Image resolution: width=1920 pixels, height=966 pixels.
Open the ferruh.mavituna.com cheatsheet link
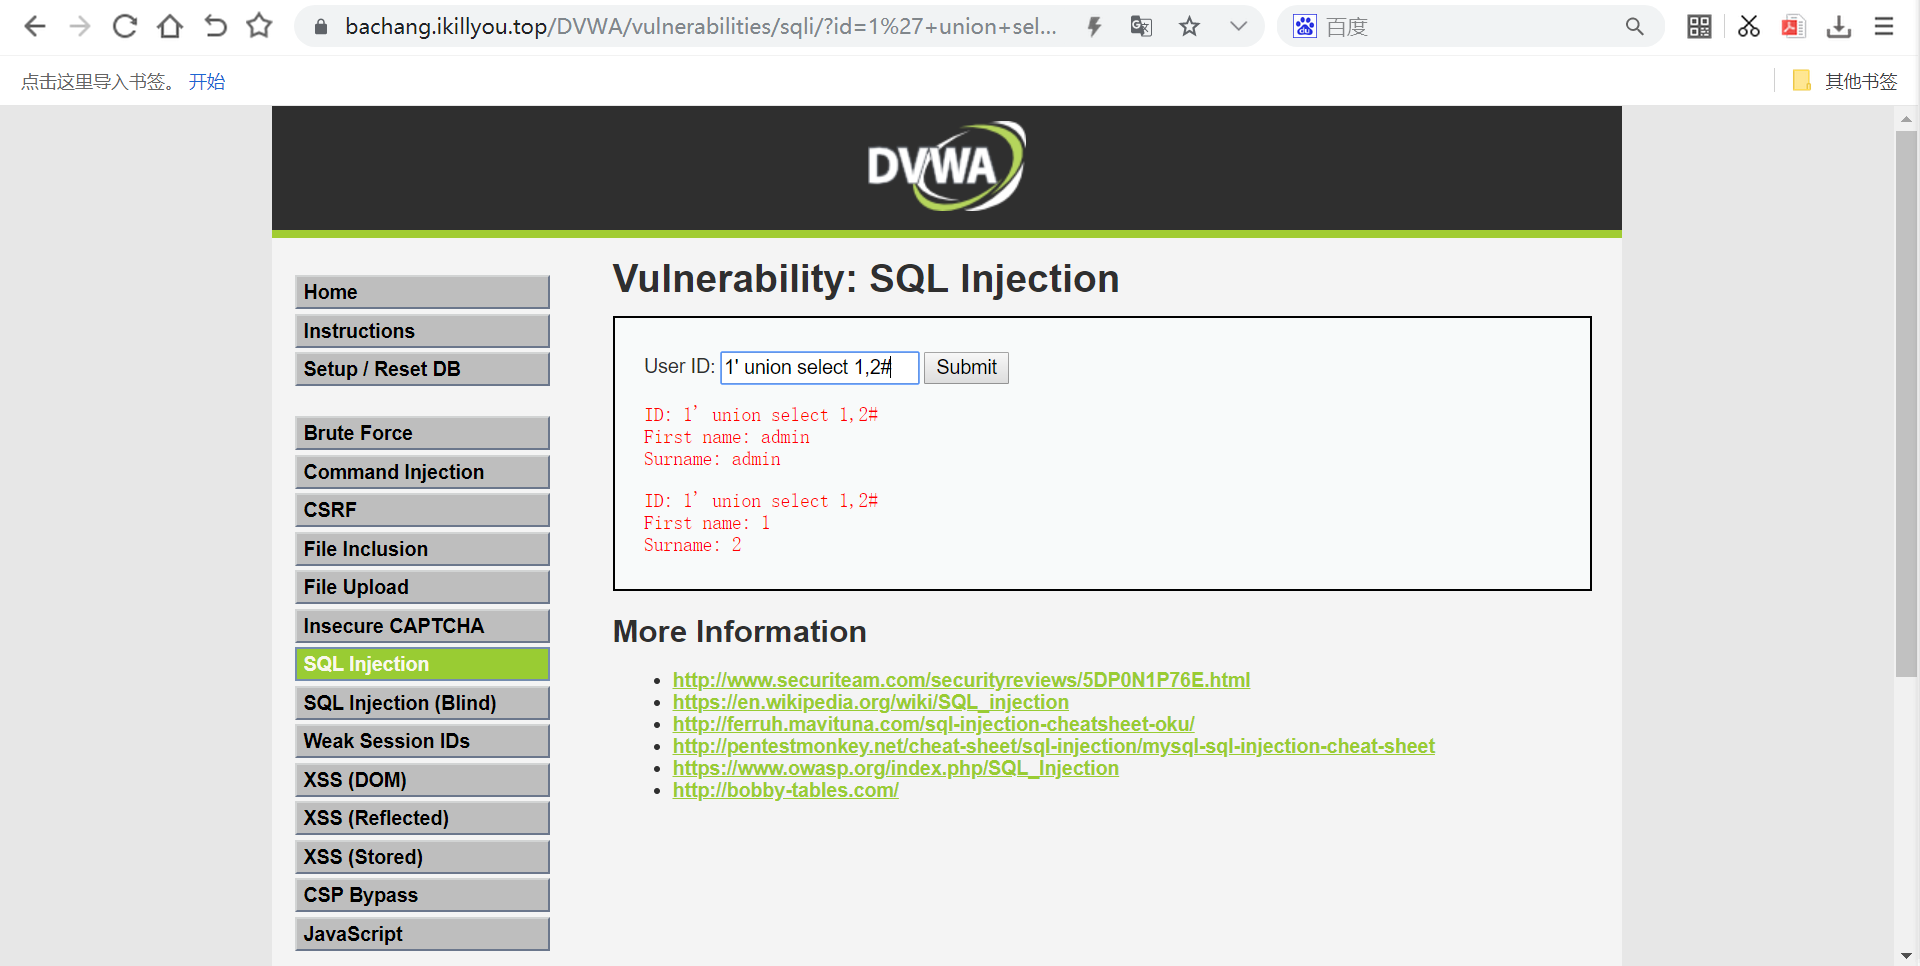pyautogui.click(x=934, y=724)
